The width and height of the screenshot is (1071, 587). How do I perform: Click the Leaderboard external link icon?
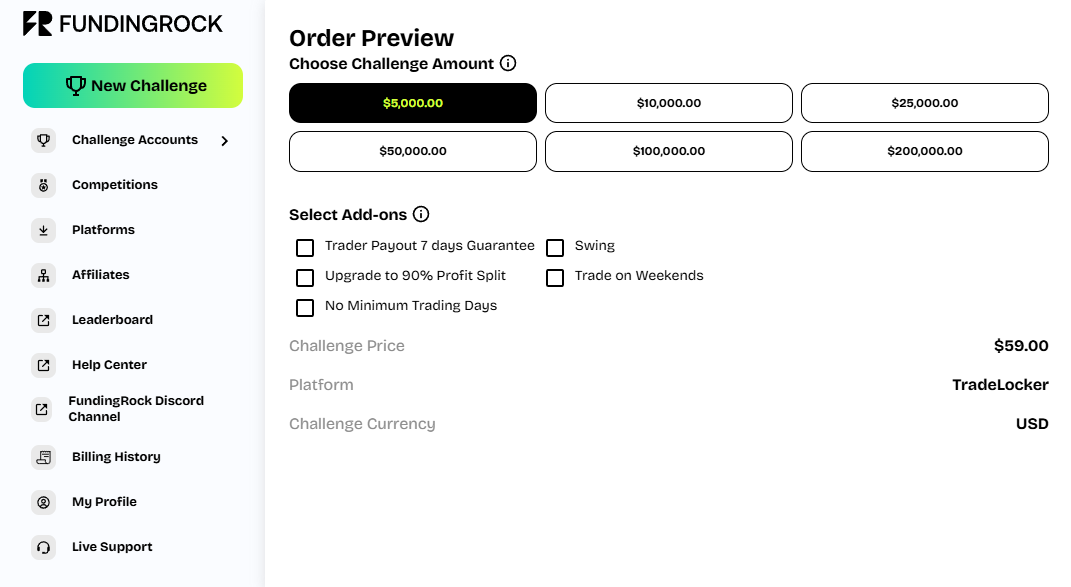43,320
